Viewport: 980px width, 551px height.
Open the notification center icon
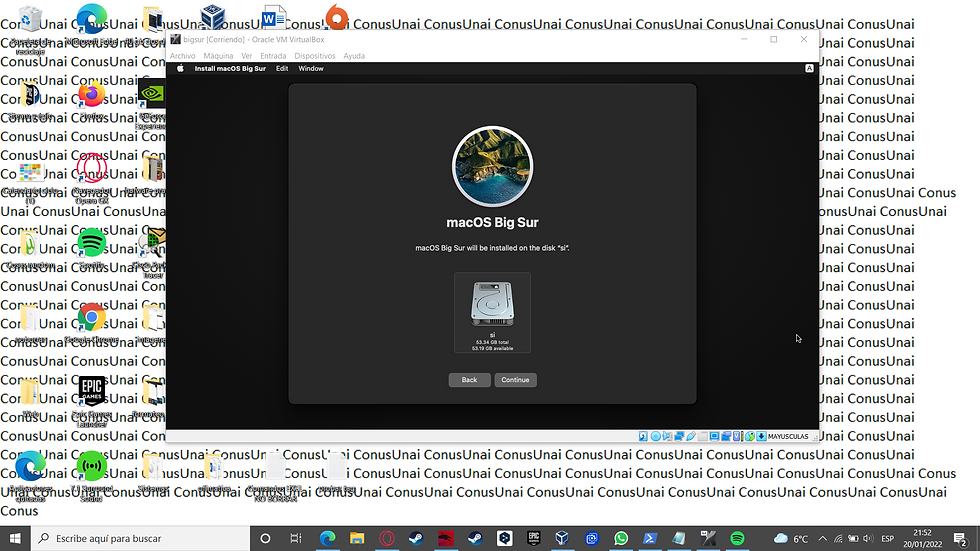pyautogui.click(x=961, y=539)
